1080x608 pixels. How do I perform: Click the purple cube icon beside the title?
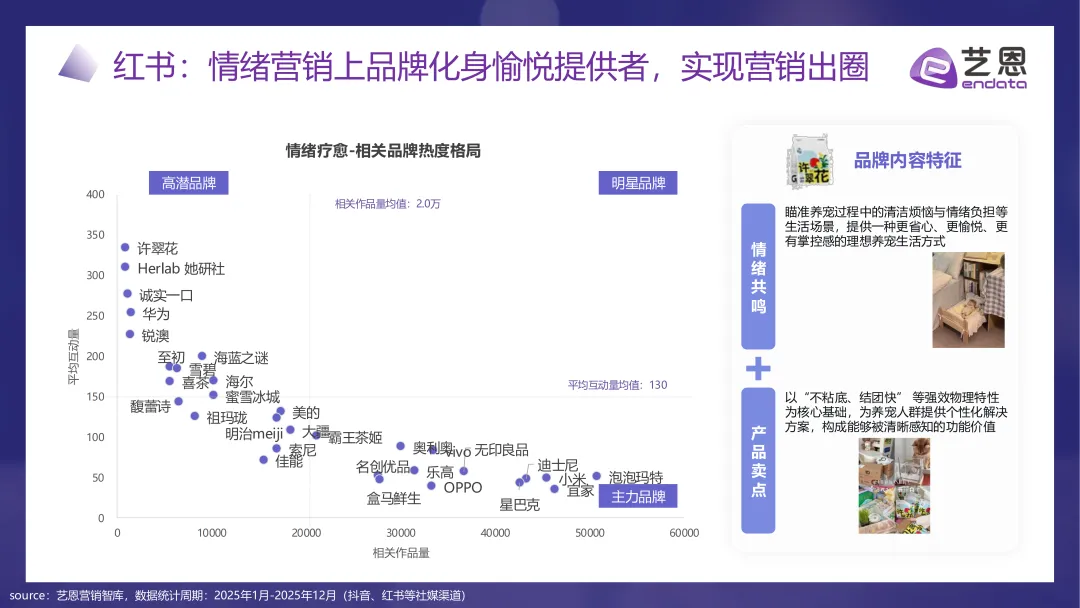79,63
